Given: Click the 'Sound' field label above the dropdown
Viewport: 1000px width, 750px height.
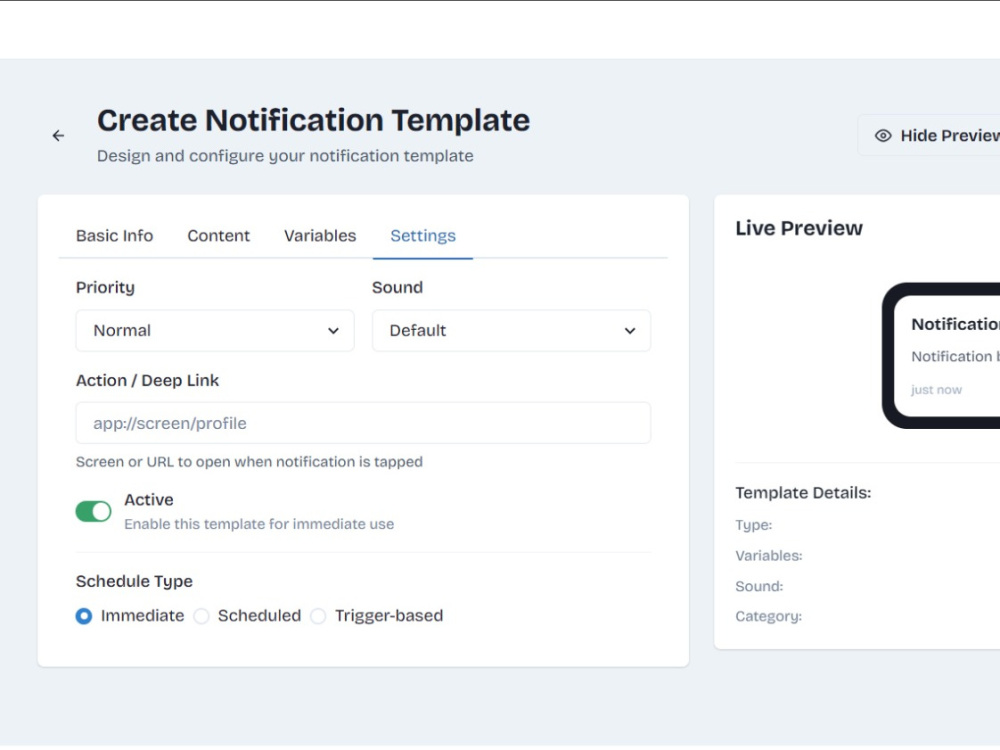Looking at the screenshot, I should [x=397, y=288].
